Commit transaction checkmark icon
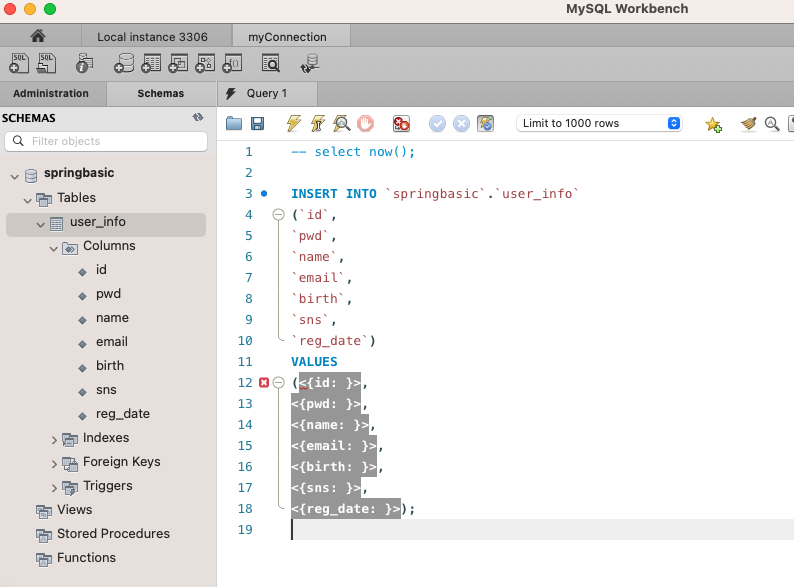 [438, 123]
